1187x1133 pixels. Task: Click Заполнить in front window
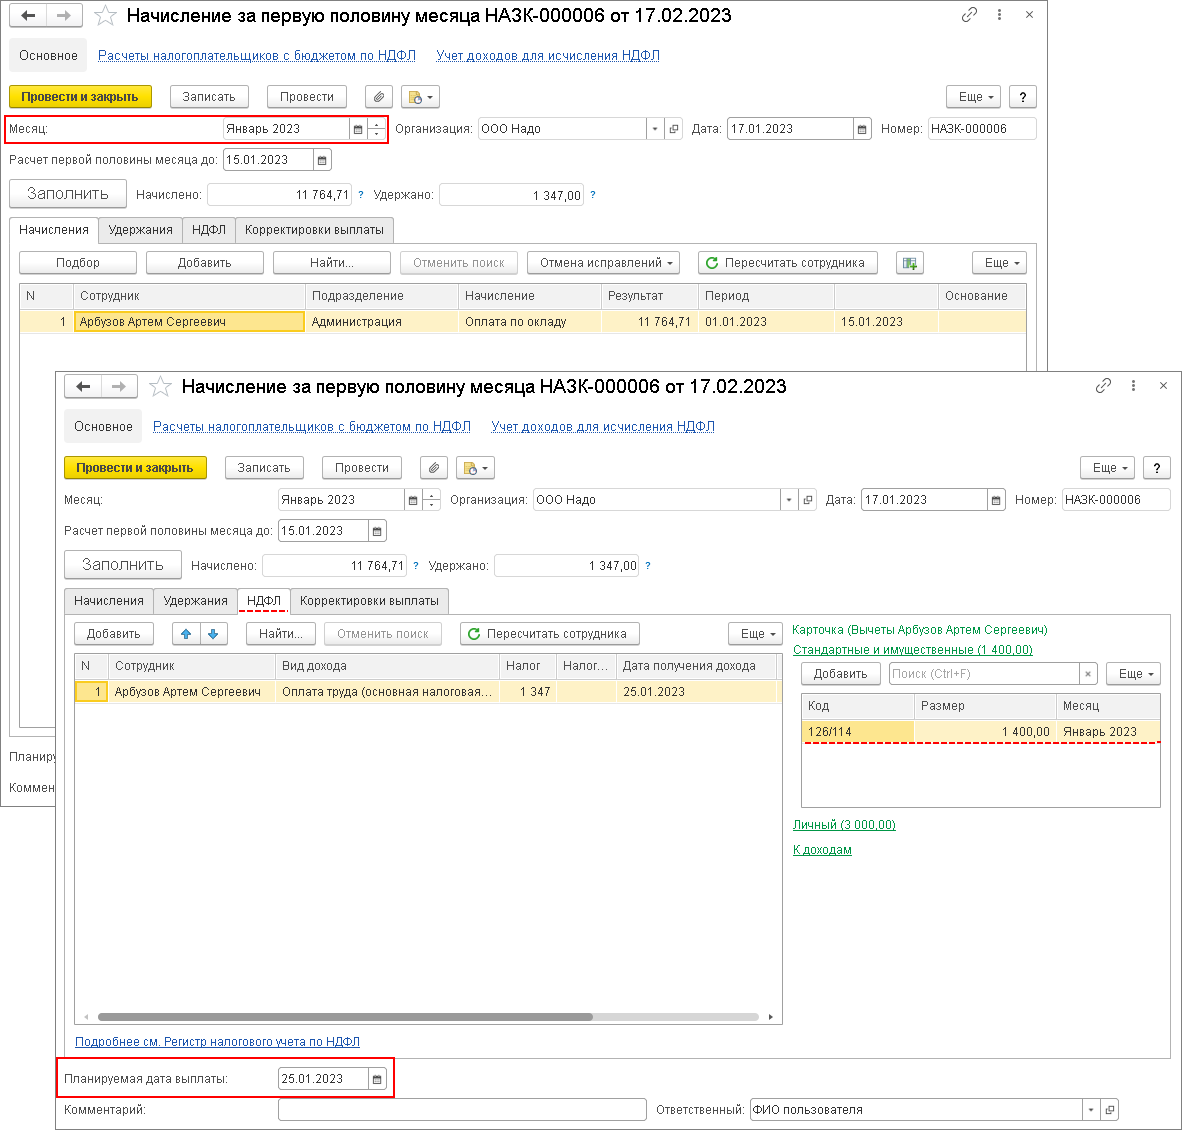pyautogui.click(x=123, y=565)
